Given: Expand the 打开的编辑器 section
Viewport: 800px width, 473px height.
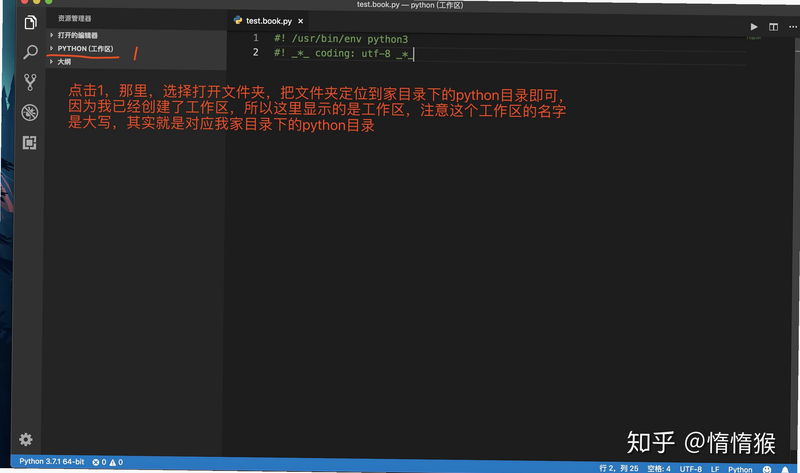Looking at the screenshot, I should pyautogui.click(x=136, y=35).
